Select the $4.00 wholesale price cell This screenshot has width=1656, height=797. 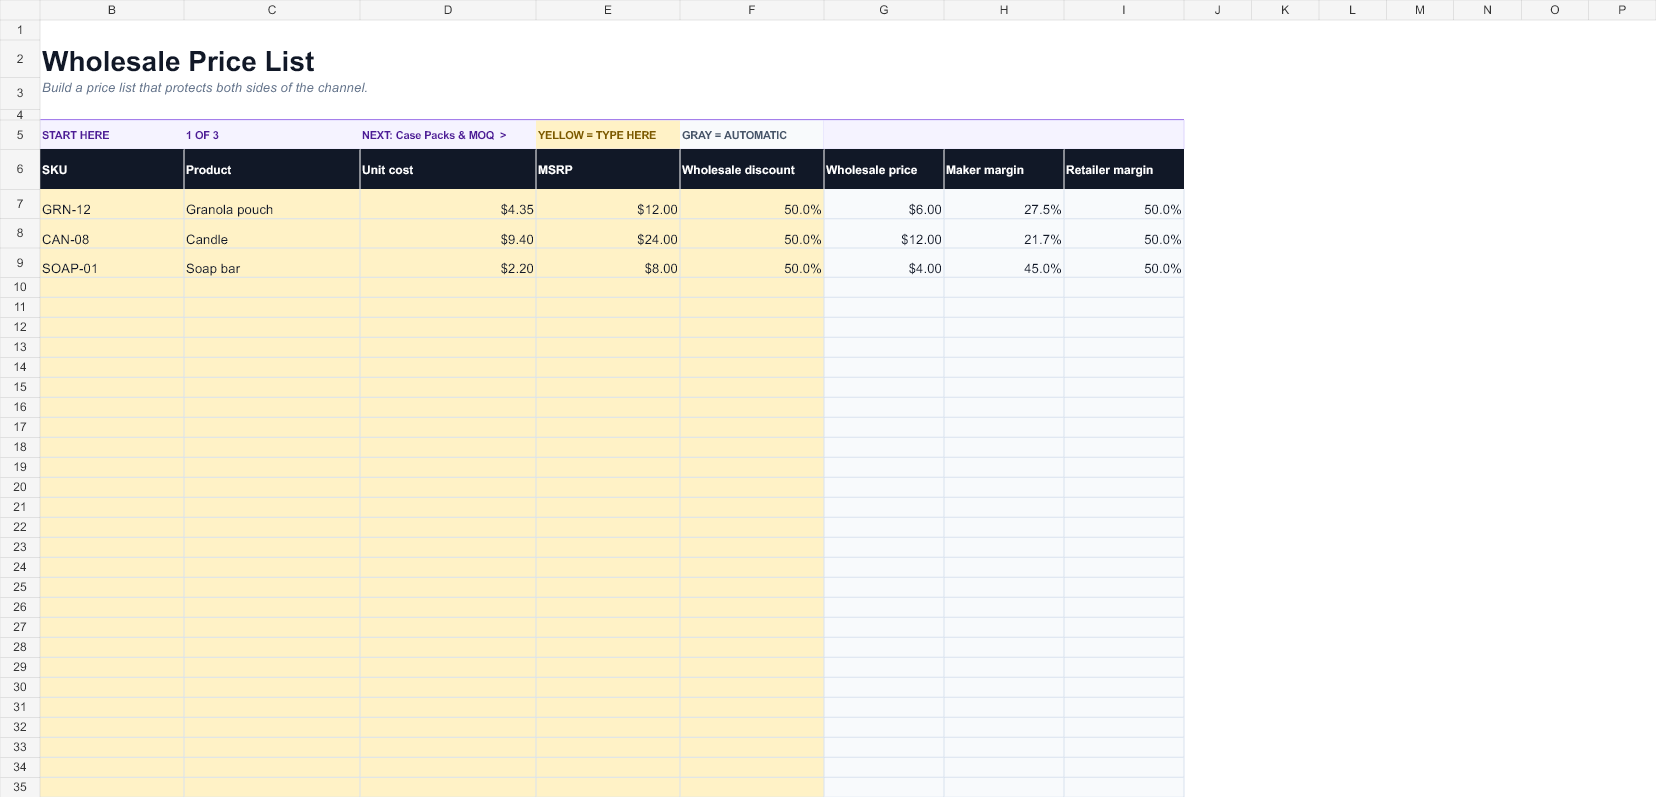point(884,263)
